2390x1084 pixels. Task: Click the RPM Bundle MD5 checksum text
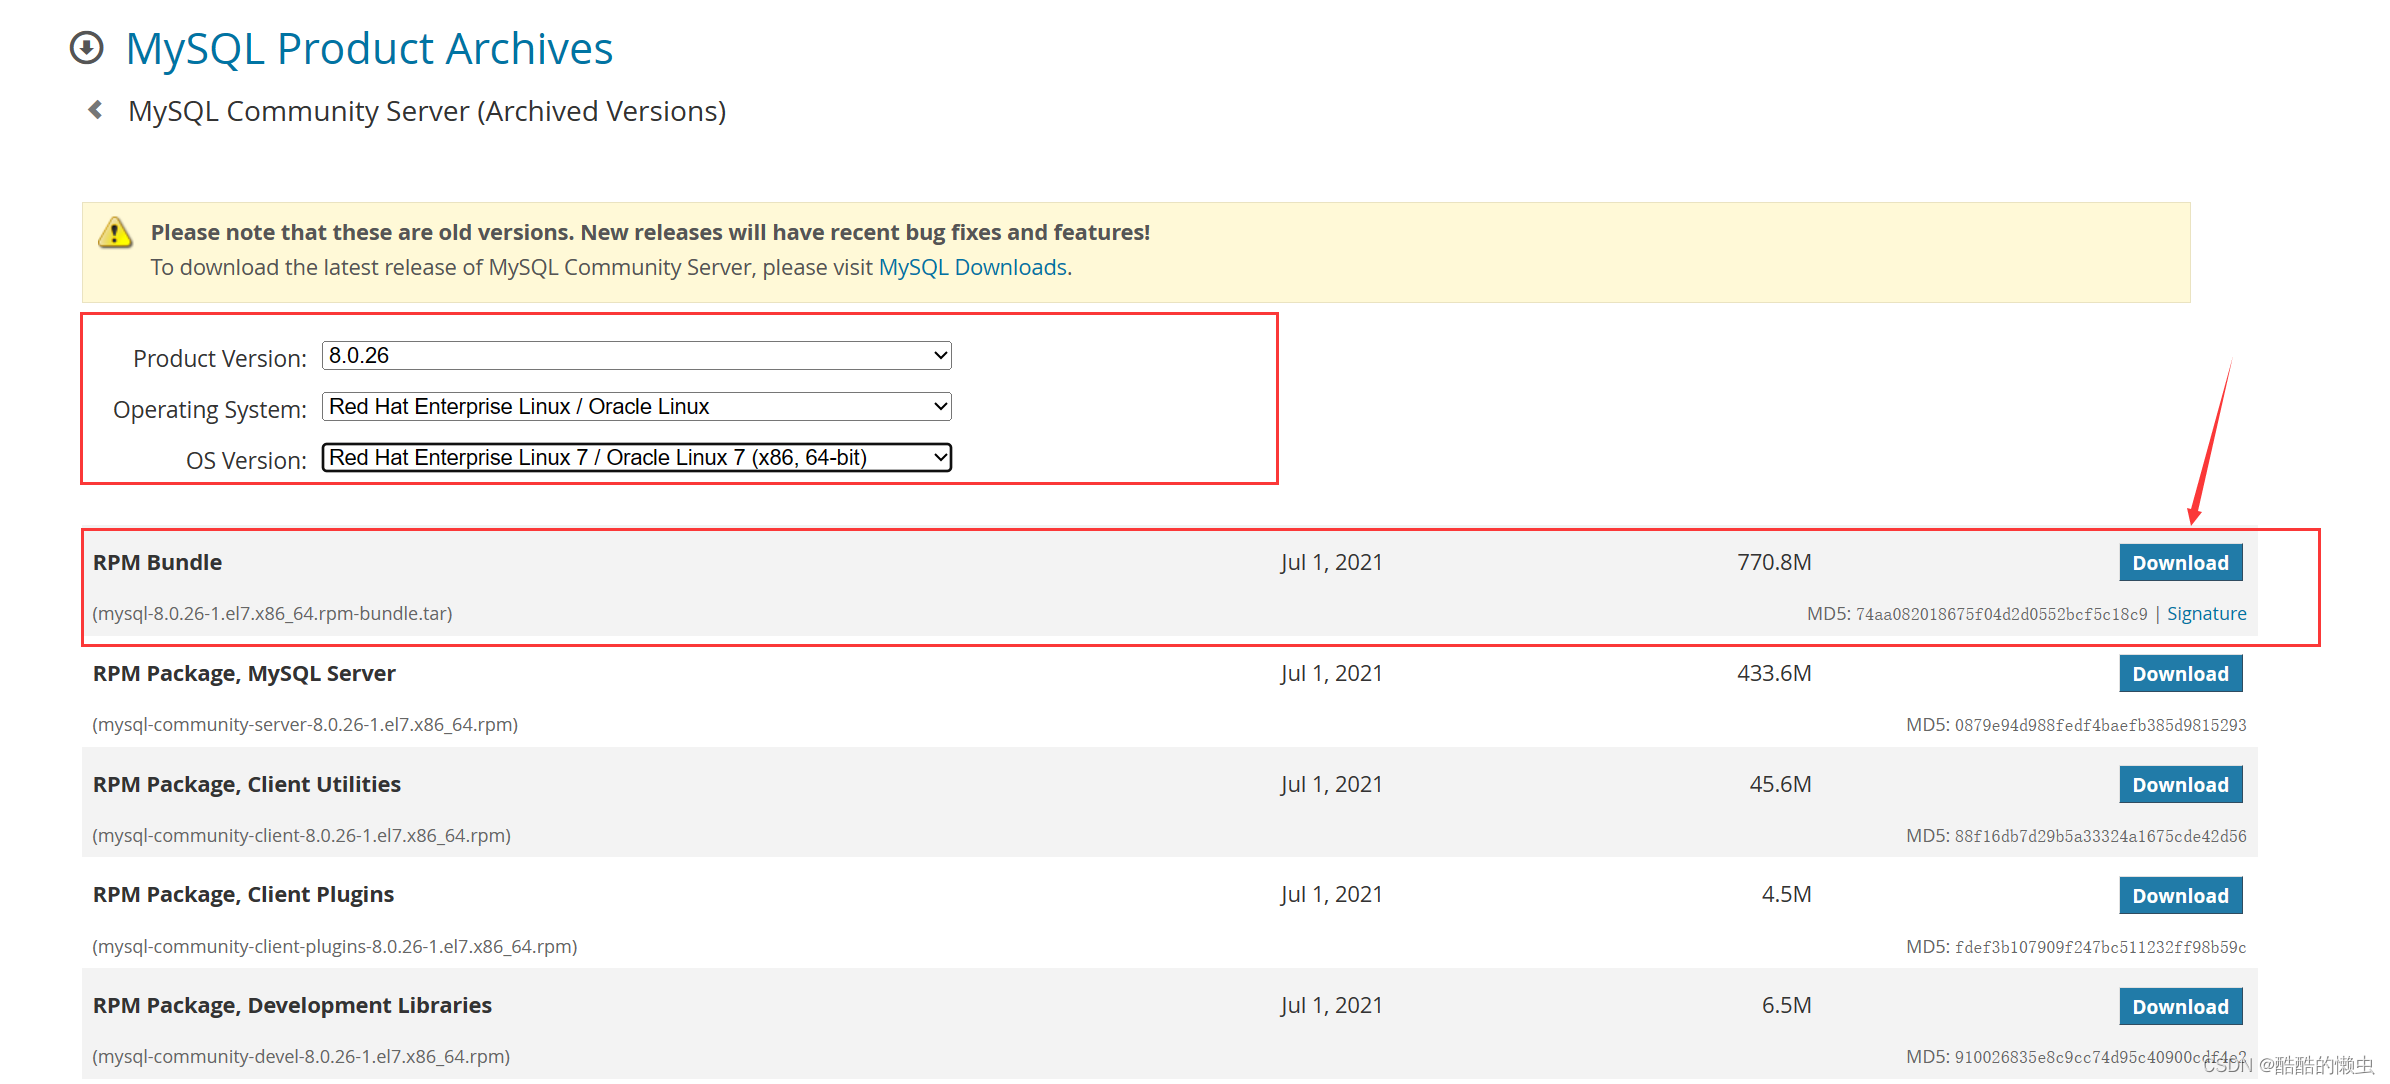coord(1977,614)
